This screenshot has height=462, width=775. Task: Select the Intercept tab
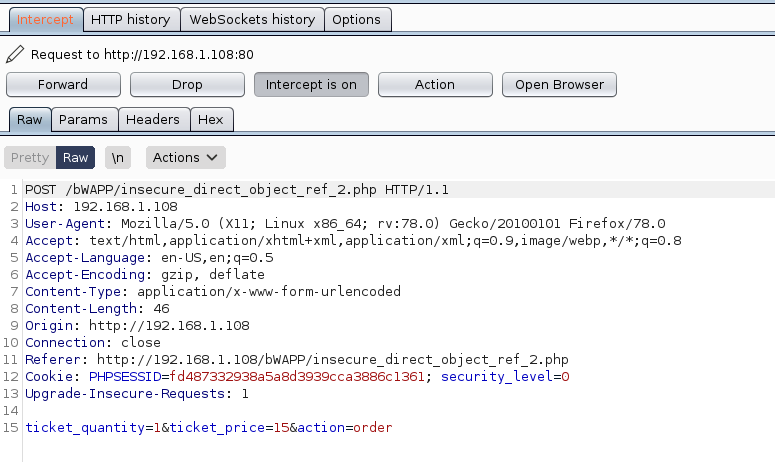tap(45, 19)
